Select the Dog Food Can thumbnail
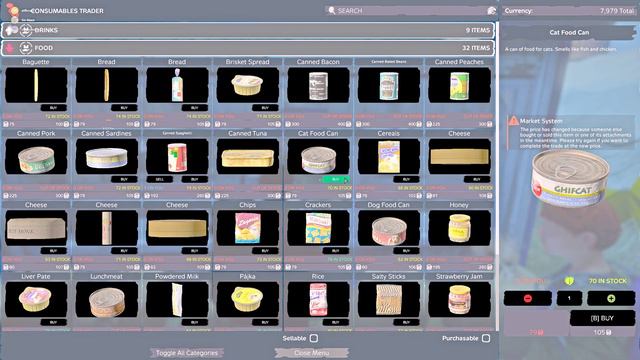 pyautogui.click(x=389, y=228)
